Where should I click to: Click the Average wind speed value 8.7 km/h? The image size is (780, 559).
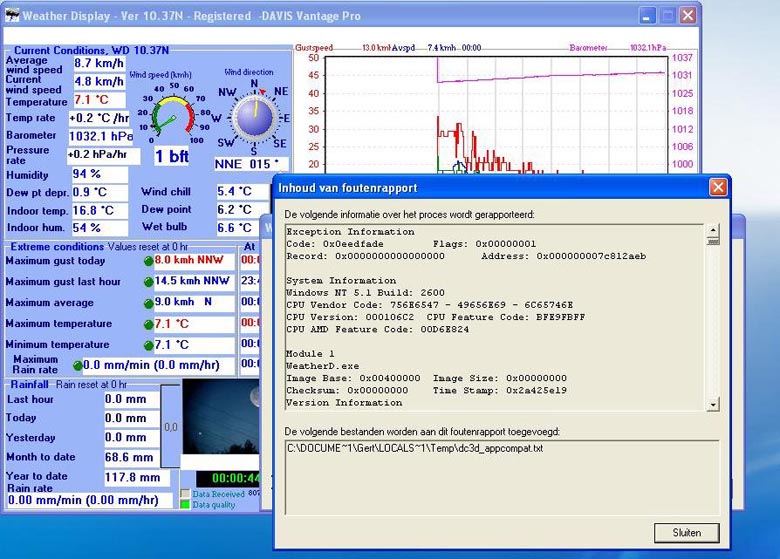click(99, 63)
